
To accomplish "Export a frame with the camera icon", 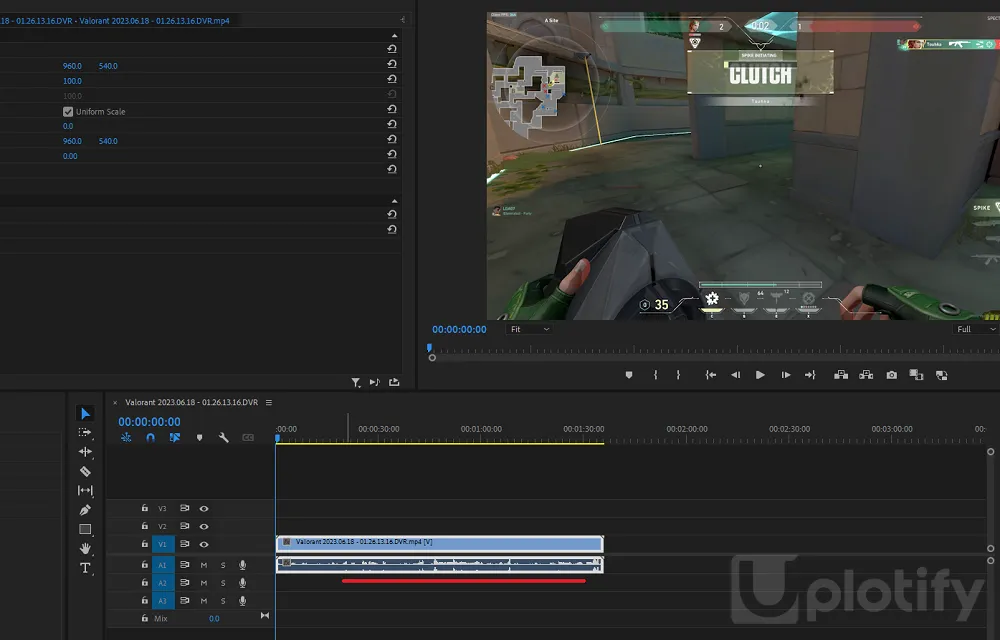I will [892, 375].
